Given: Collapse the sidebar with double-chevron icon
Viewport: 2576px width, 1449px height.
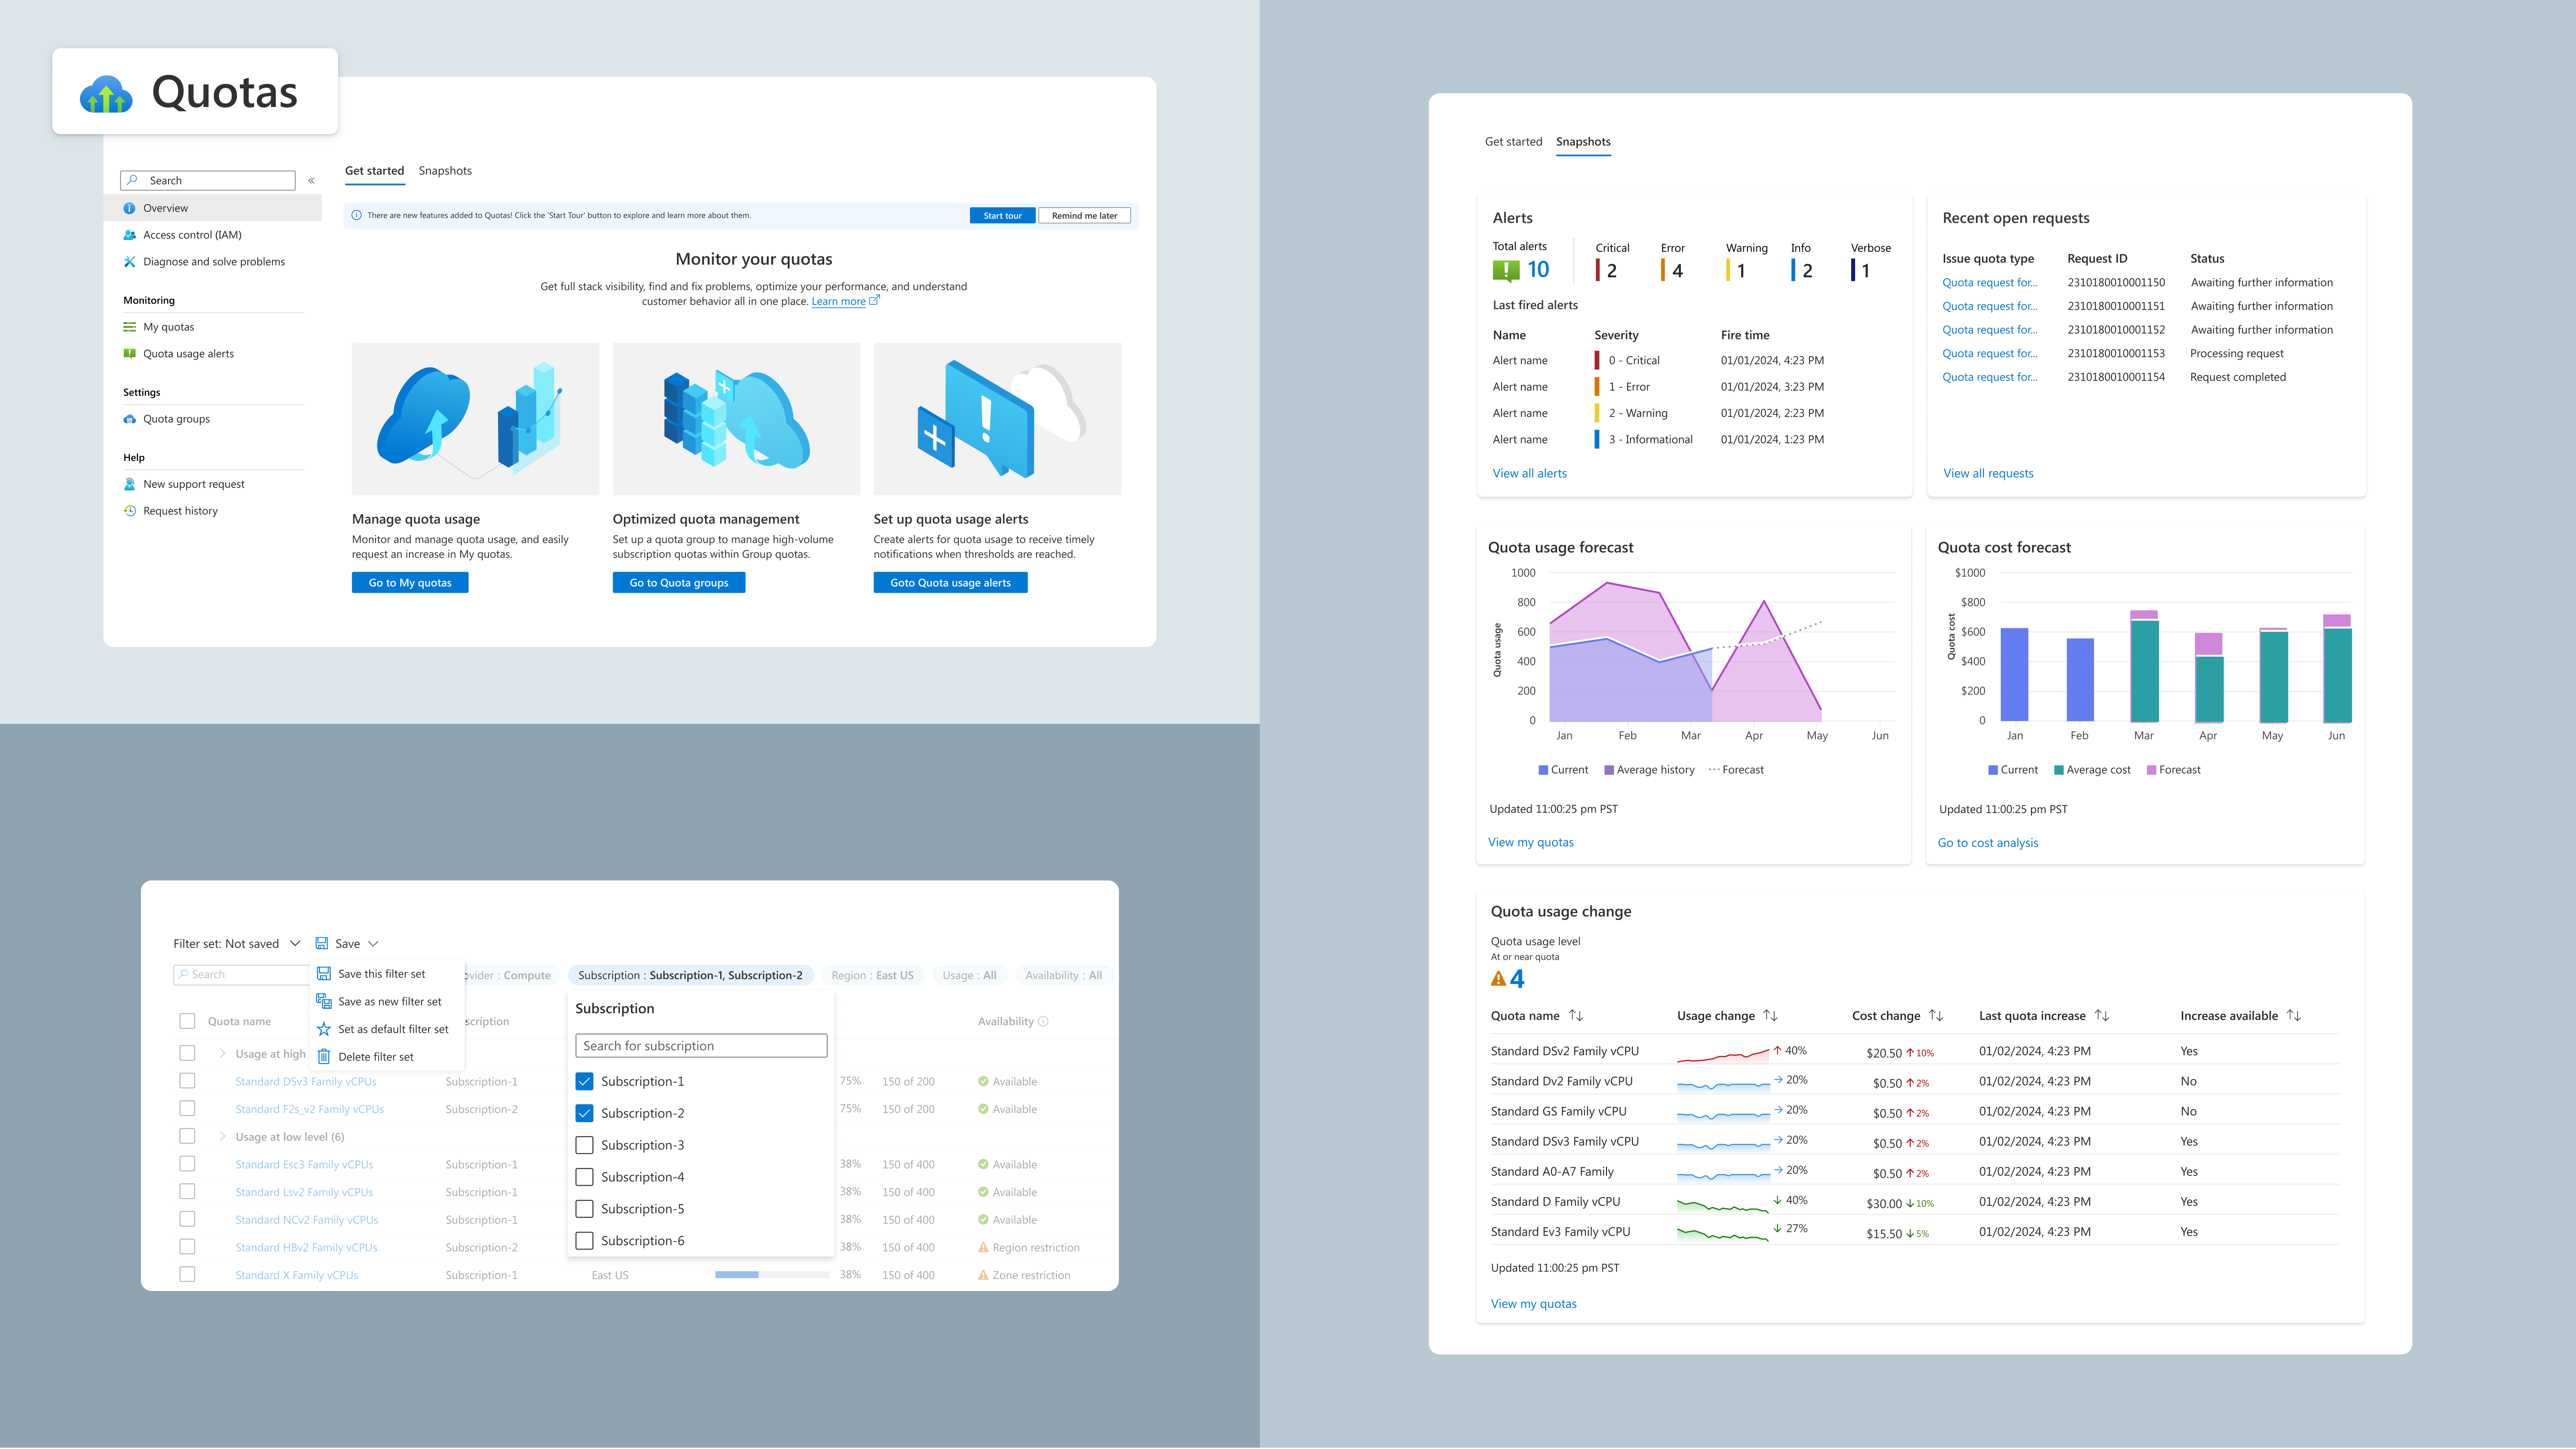Looking at the screenshot, I should point(311,181).
